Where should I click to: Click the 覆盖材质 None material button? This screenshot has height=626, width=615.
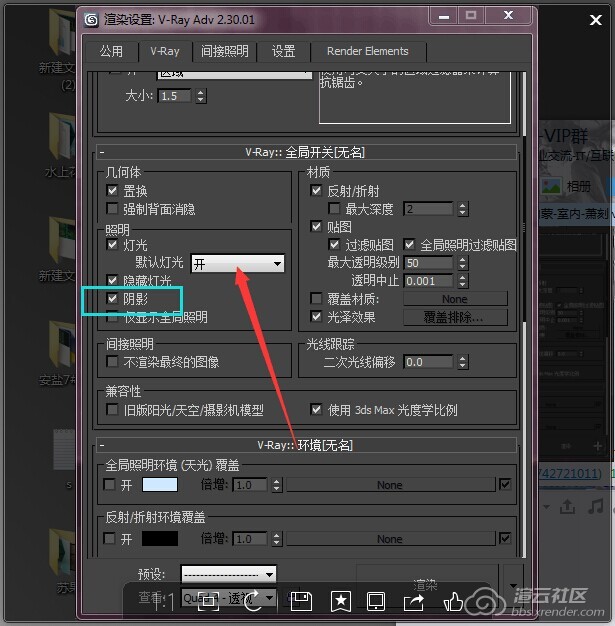(455, 299)
